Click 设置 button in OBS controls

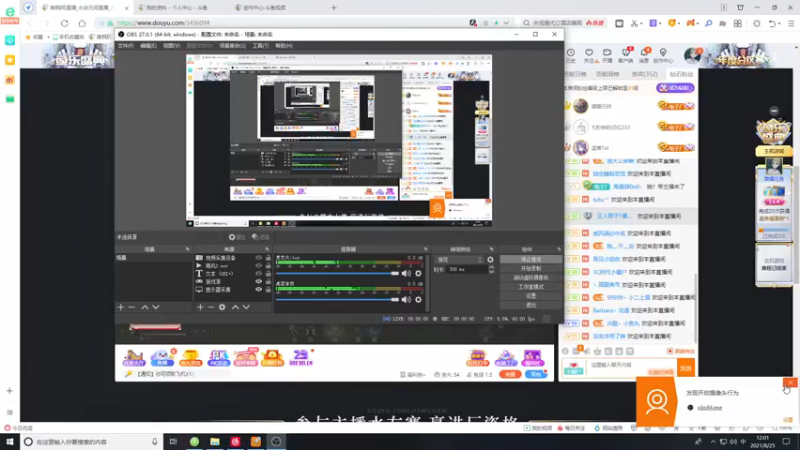click(531, 296)
